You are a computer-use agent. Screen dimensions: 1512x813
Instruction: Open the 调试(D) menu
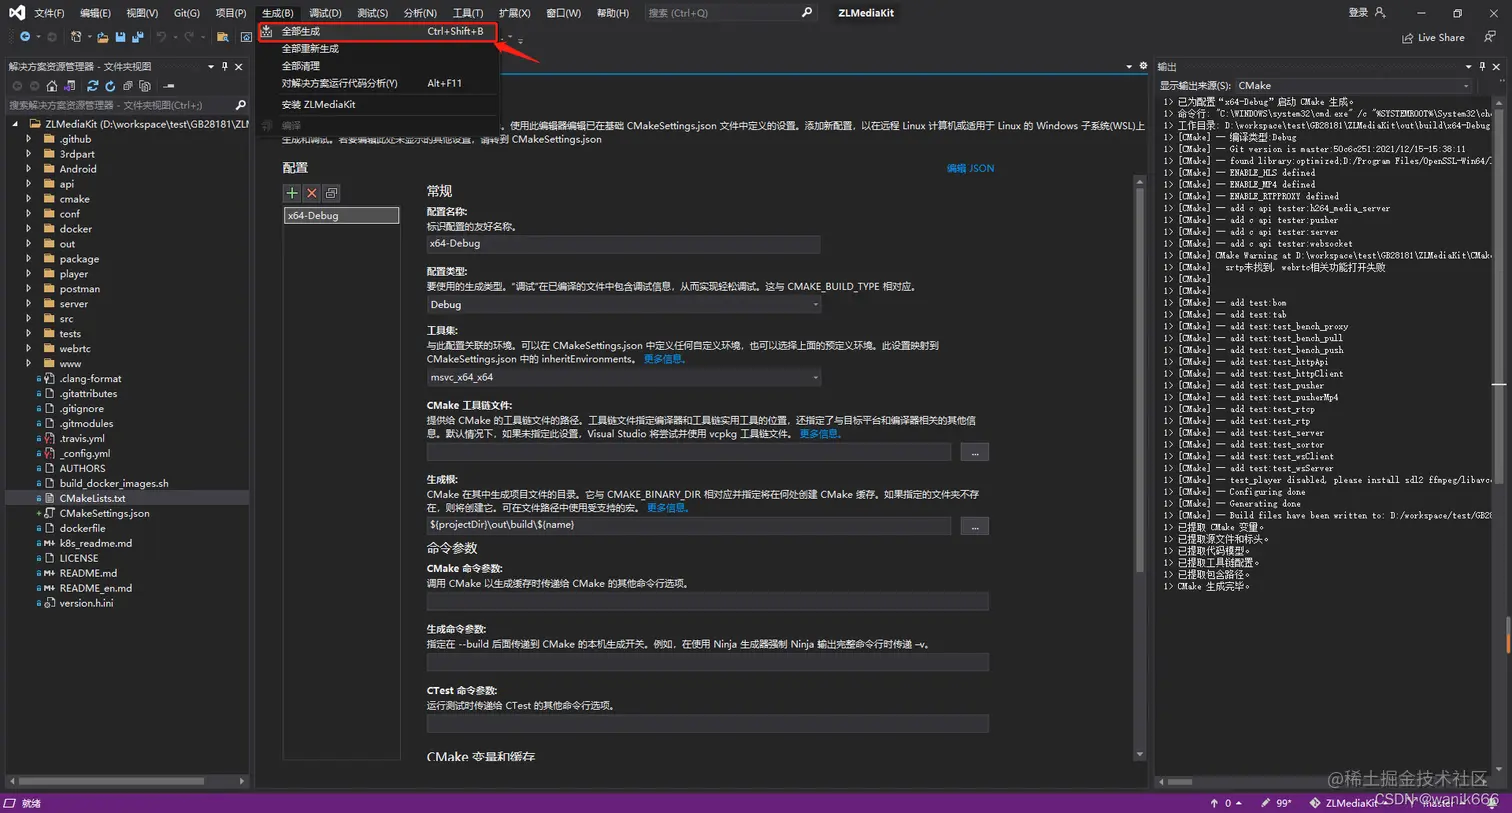(x=325, y=13)
